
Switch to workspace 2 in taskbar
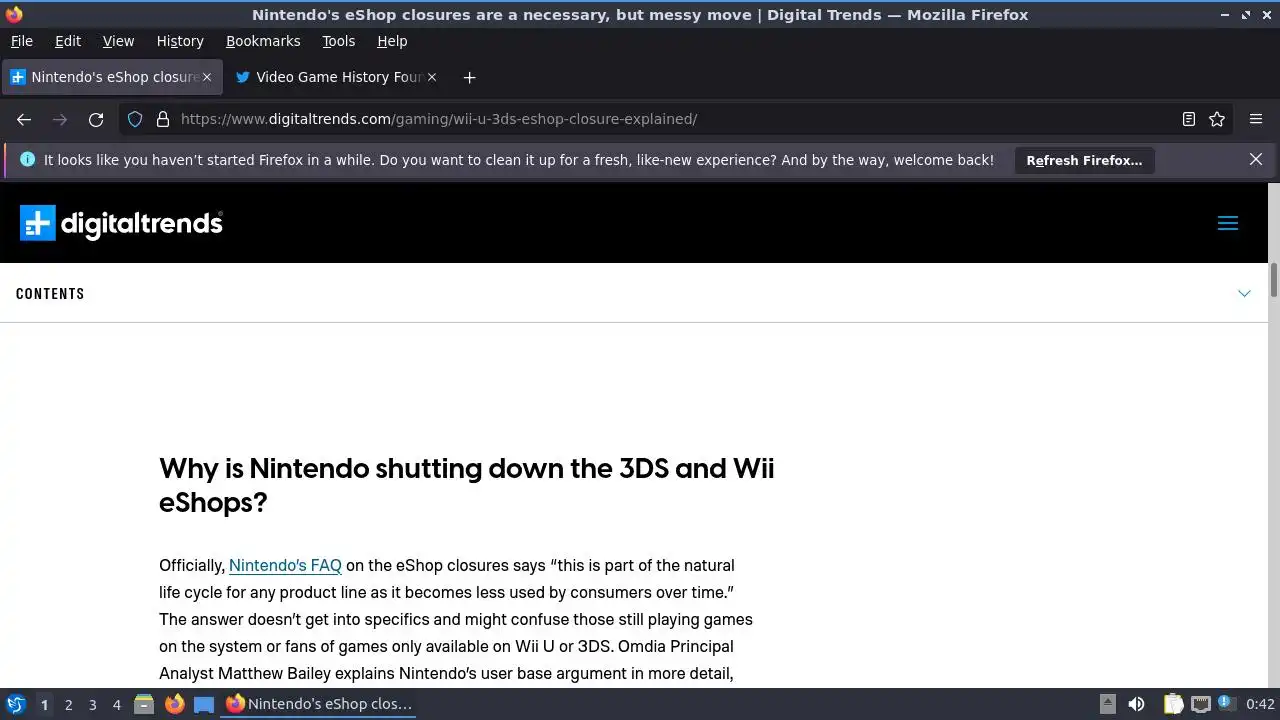(x=68, y=704)
